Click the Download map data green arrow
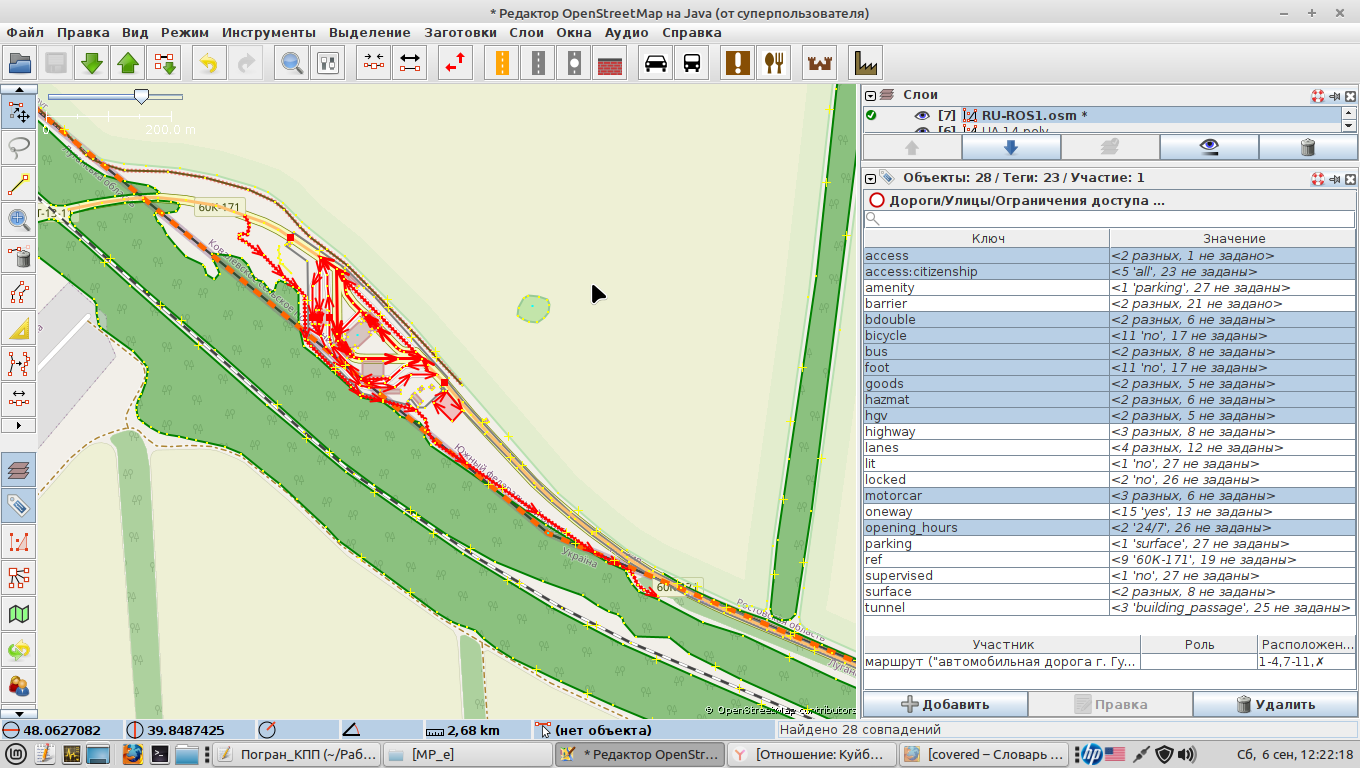 [92, 63]
